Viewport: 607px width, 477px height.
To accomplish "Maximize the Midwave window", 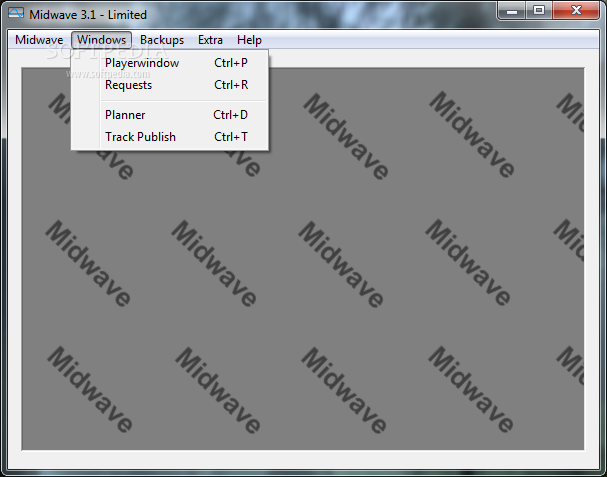I will 539,10.
